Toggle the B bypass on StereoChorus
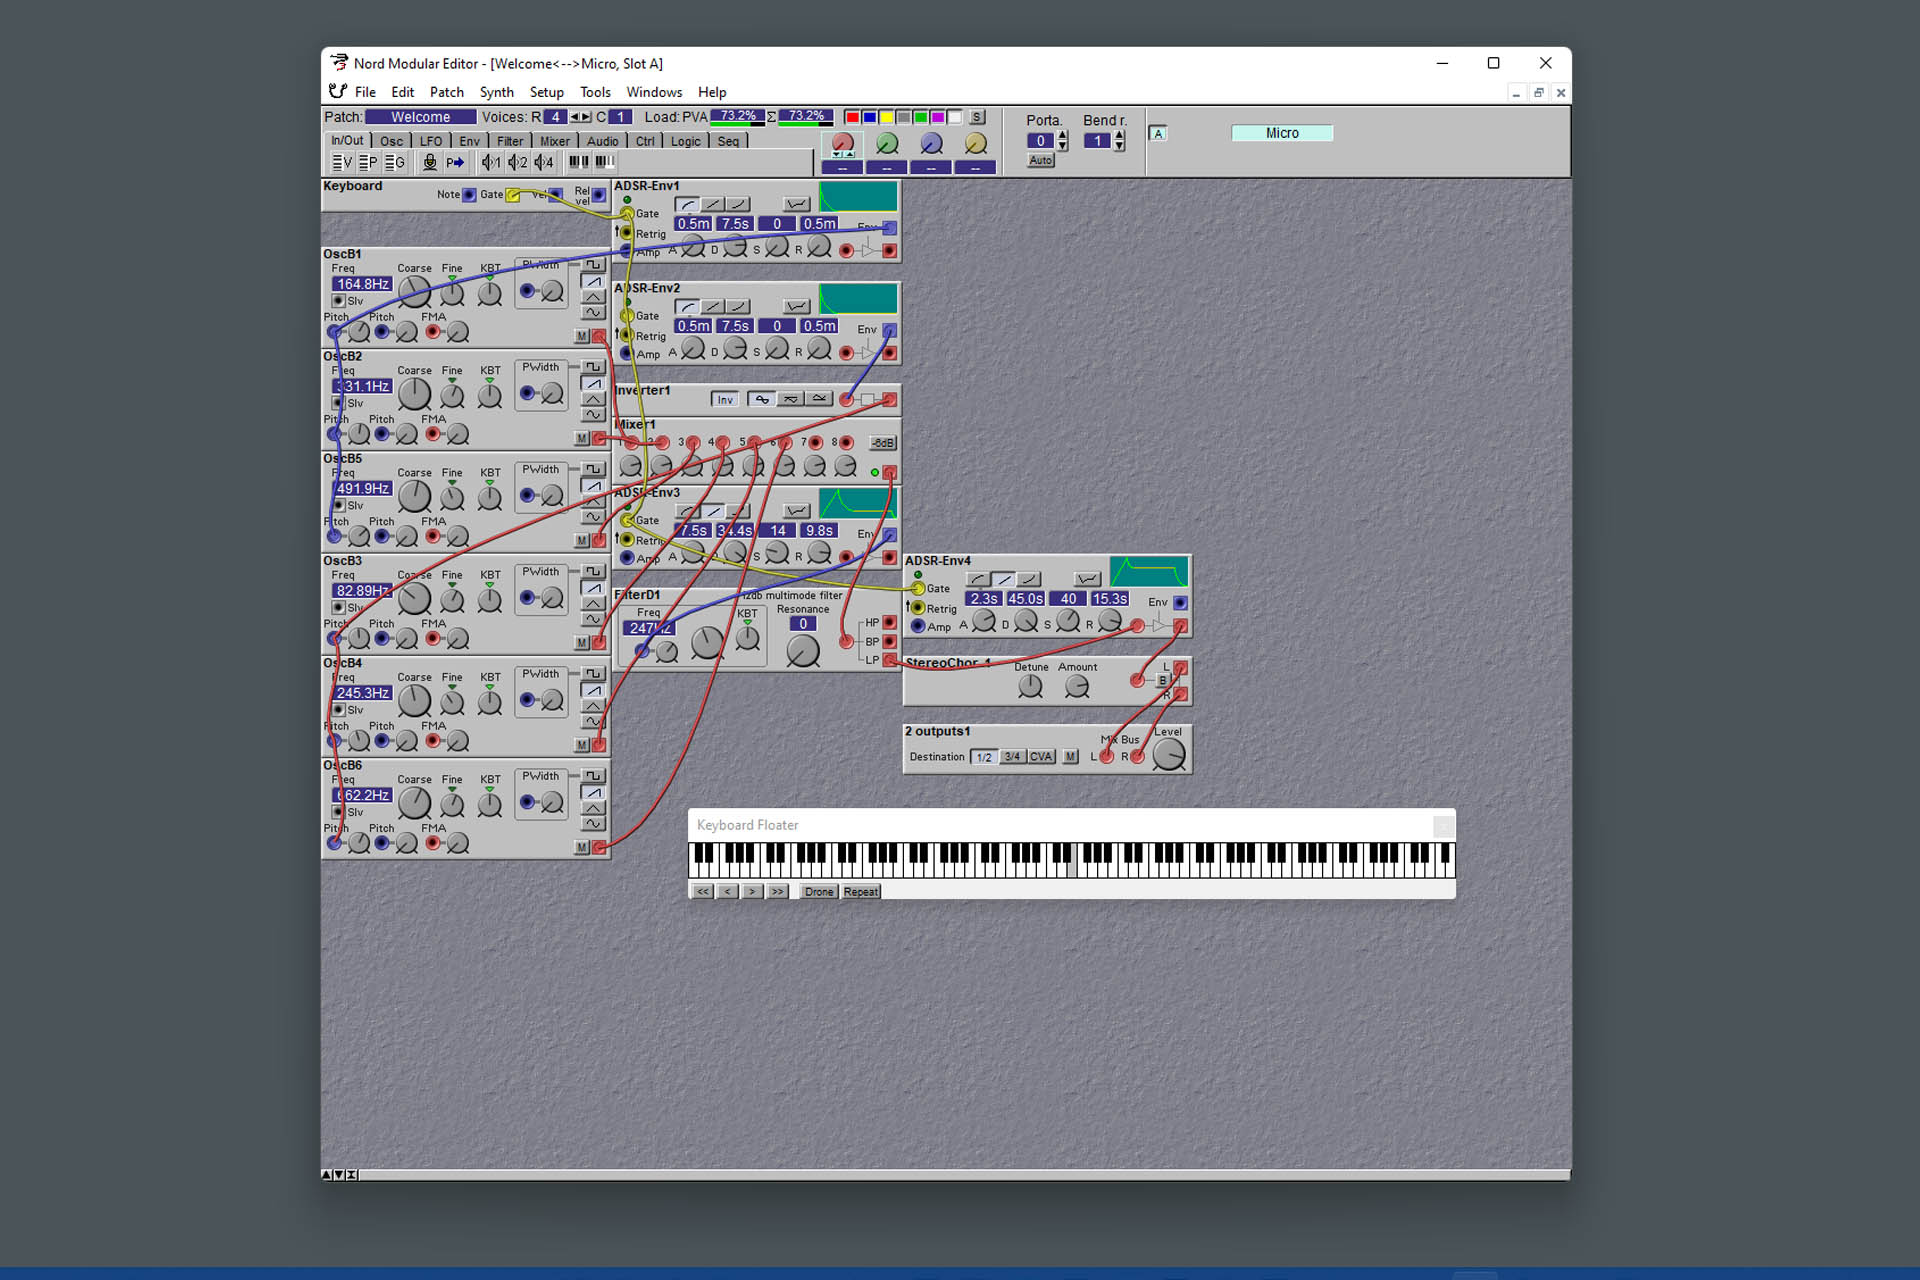 pos(1162,681)
